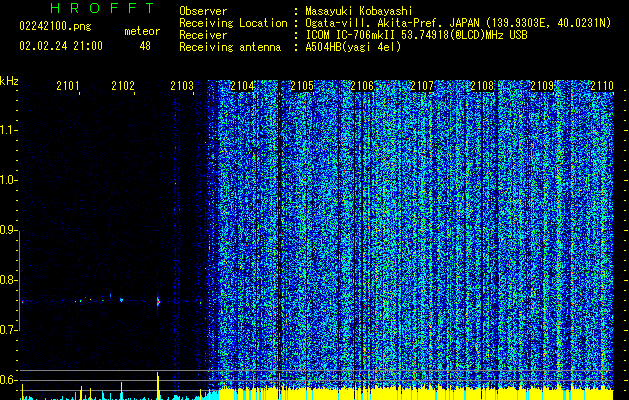629x400 pixels.
Task: Click the Observer name Masayuki Kobayashi
Action: tap(359, 11)
